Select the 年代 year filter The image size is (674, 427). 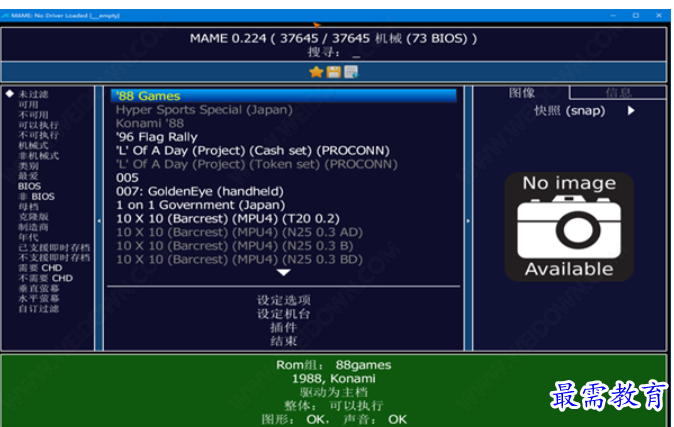[x=28, y=237]
